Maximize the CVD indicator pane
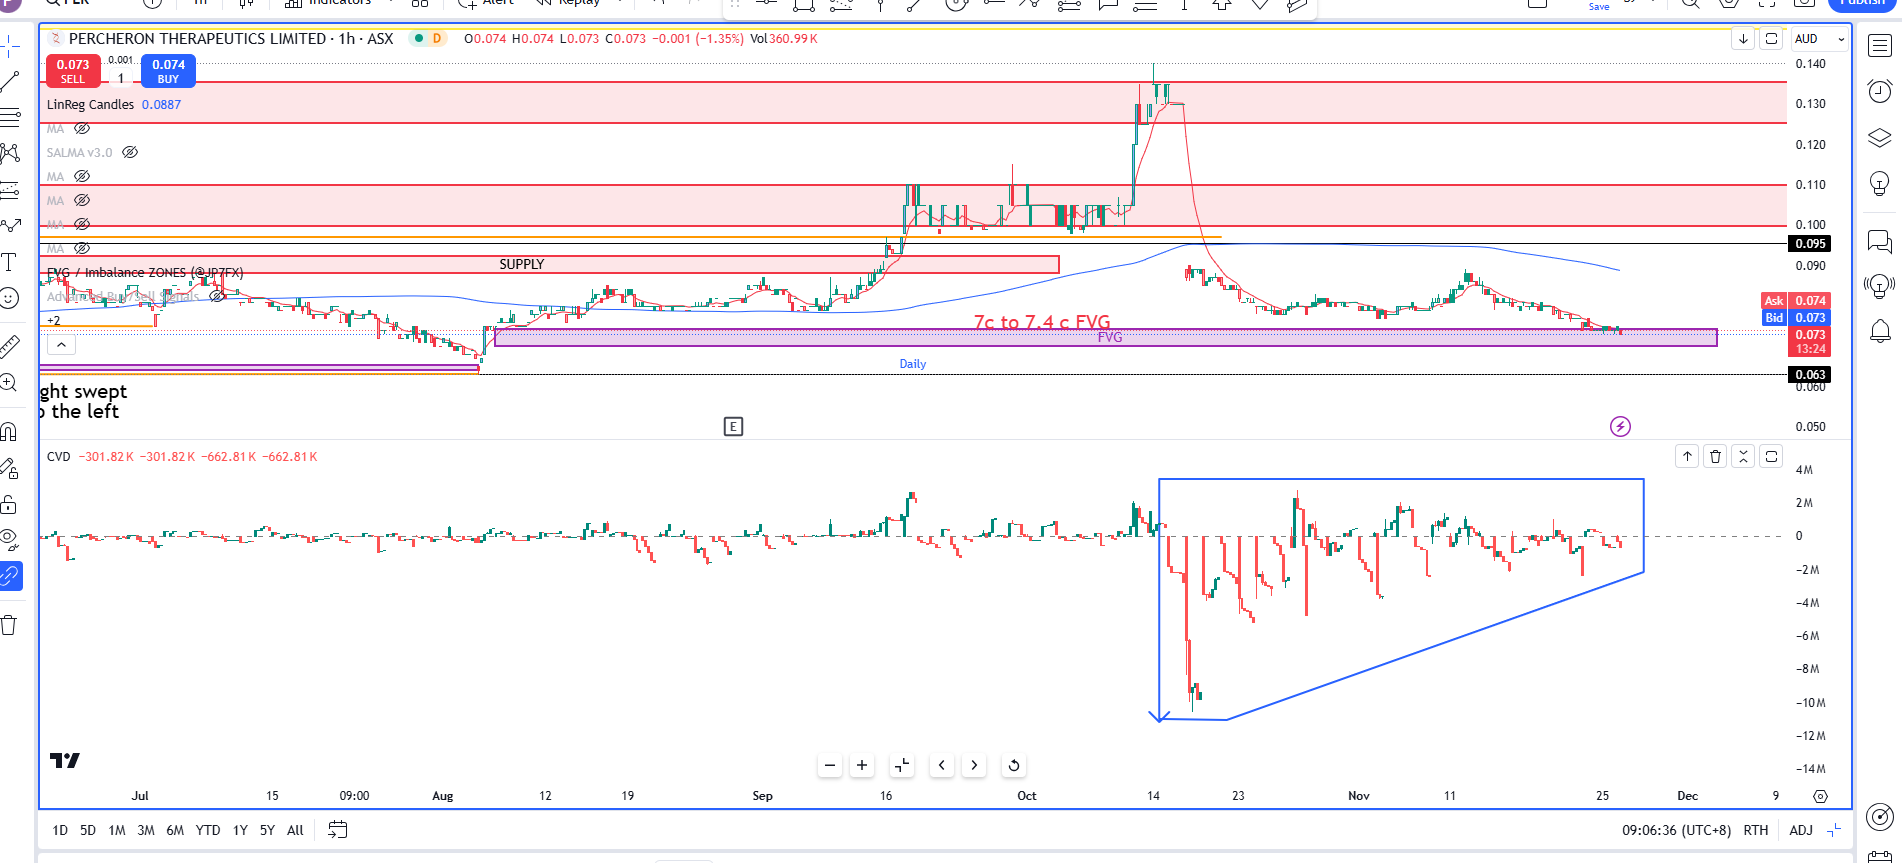The image size is (1902, 863). click(x=1771, y=457)
